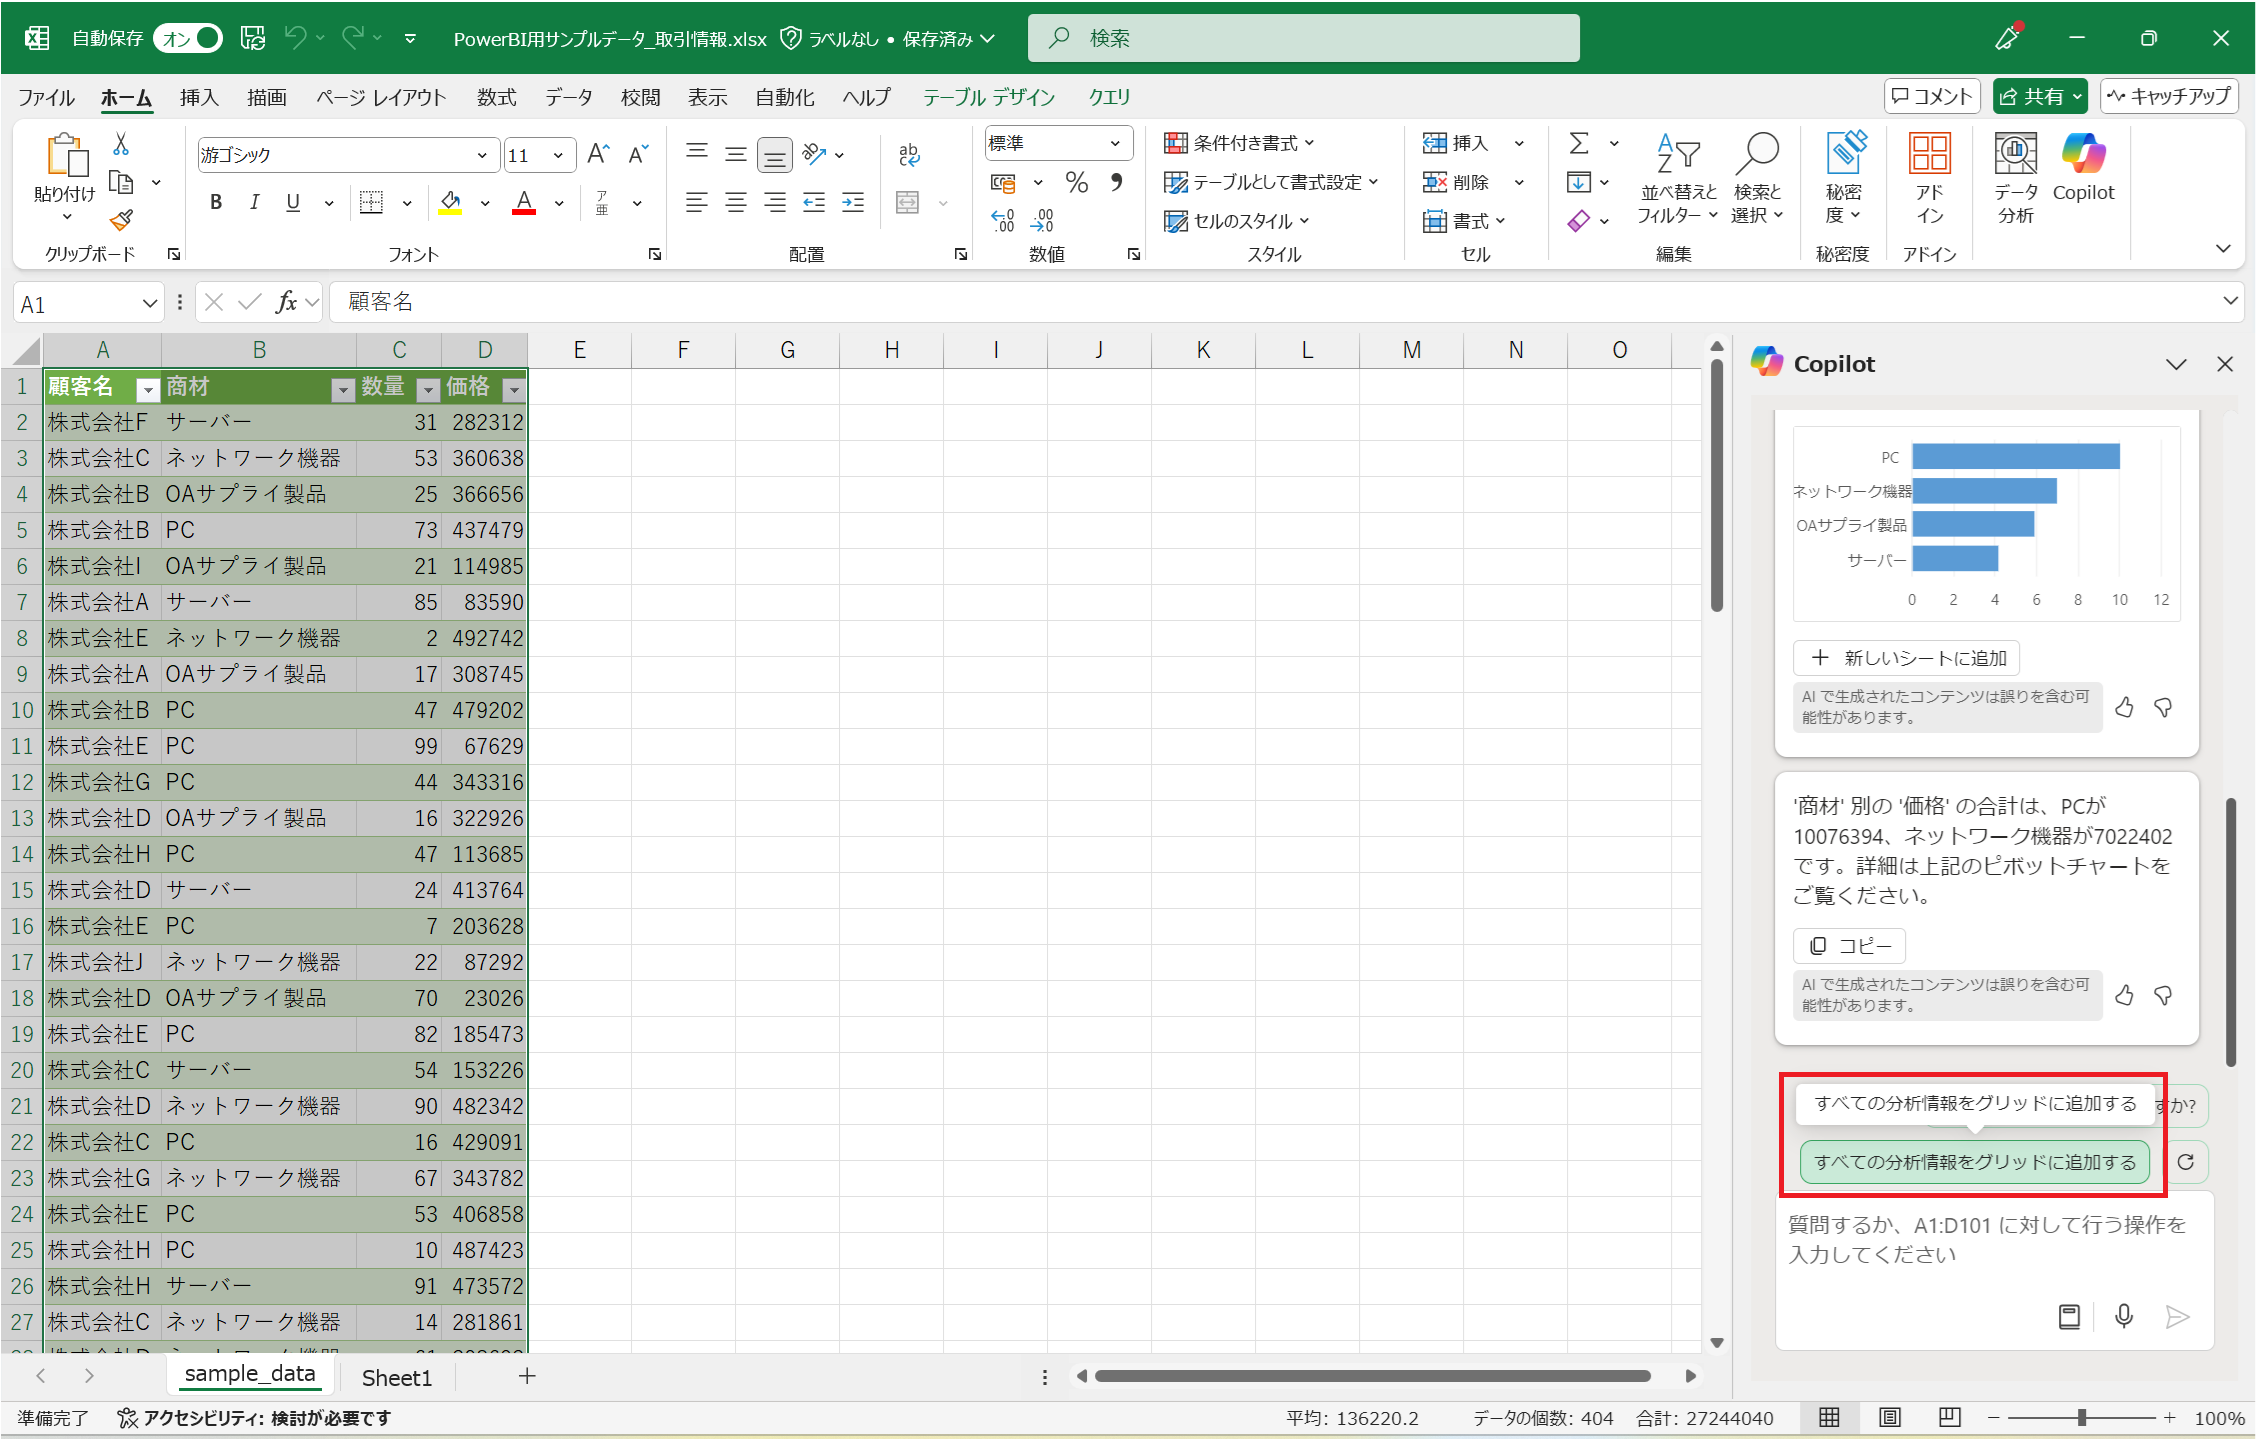Click the increase font size icon
Image resolution: width=2258 pixels, height=1440 pixels.
coord(598,154)
